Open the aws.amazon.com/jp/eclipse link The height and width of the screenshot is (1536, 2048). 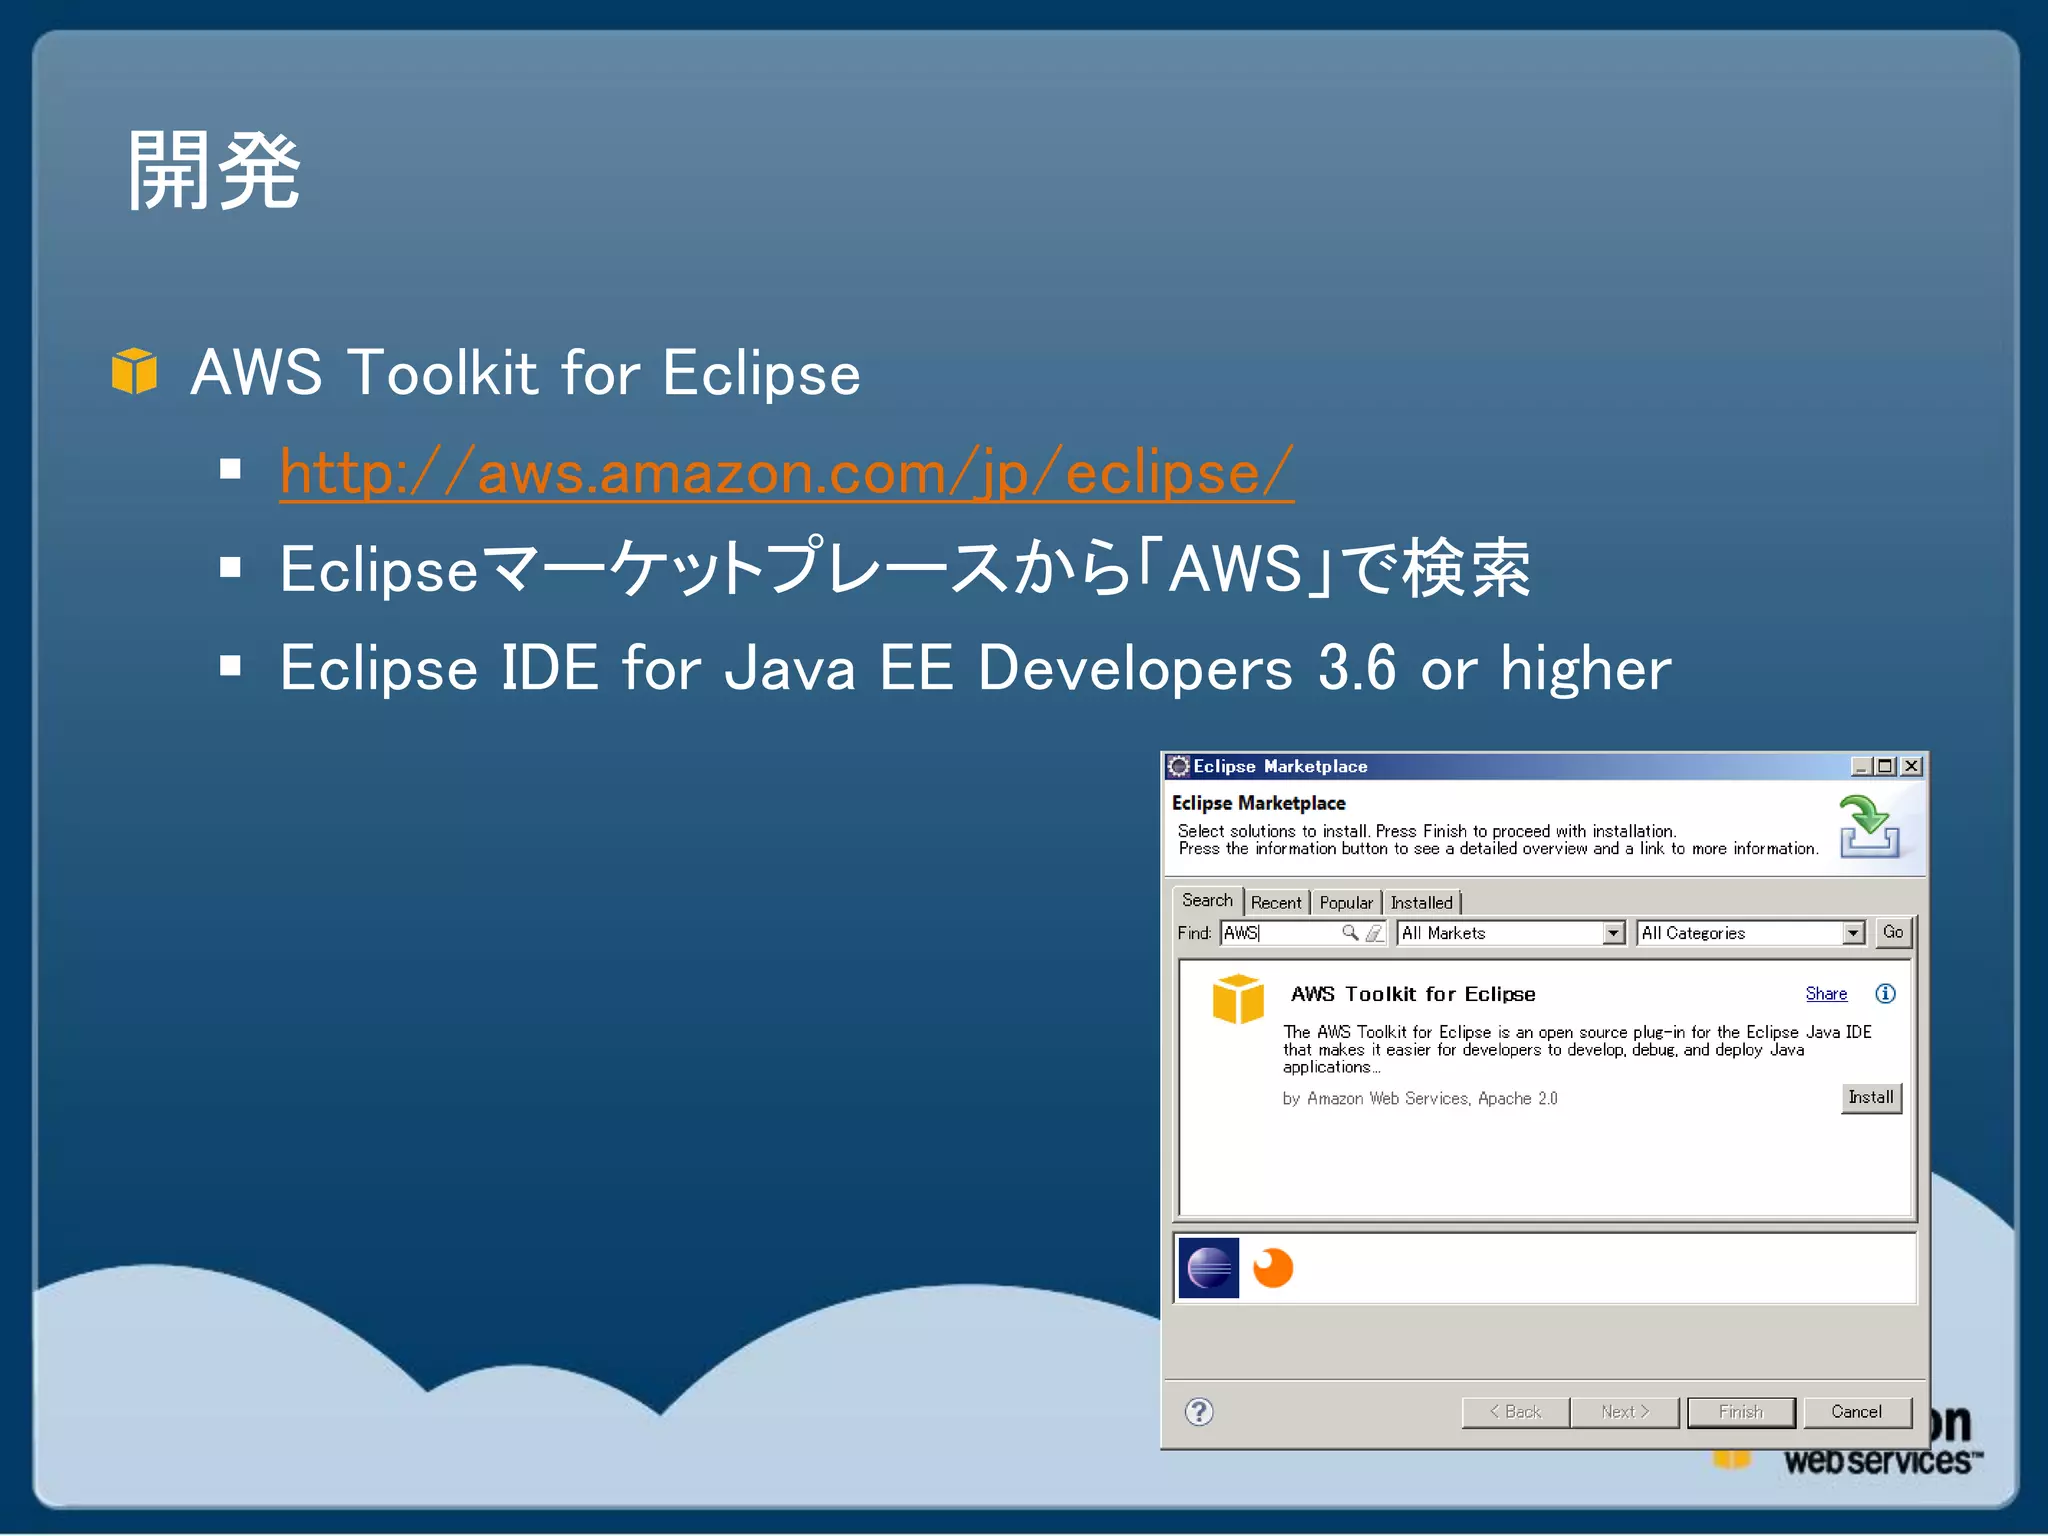787,472
